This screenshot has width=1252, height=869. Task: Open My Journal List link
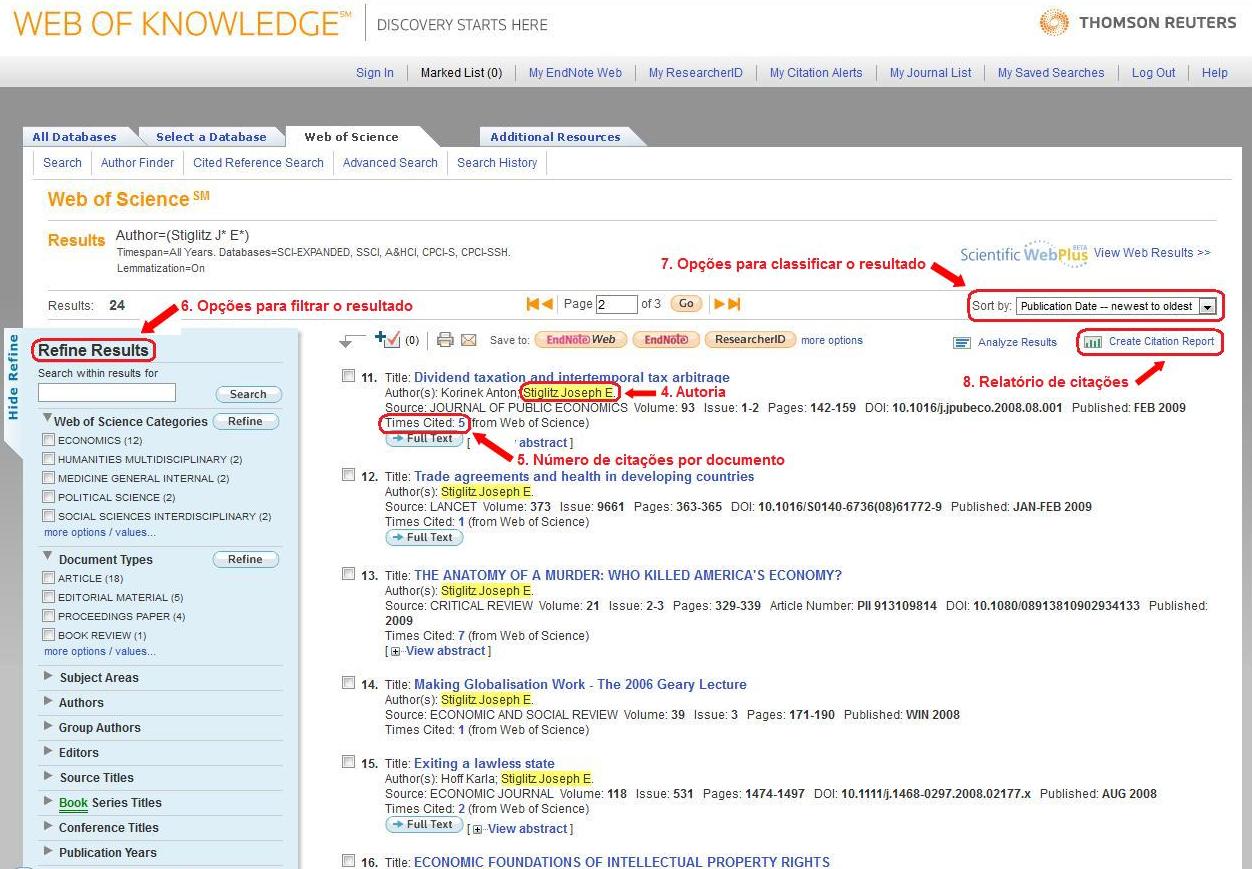(931, 73)
